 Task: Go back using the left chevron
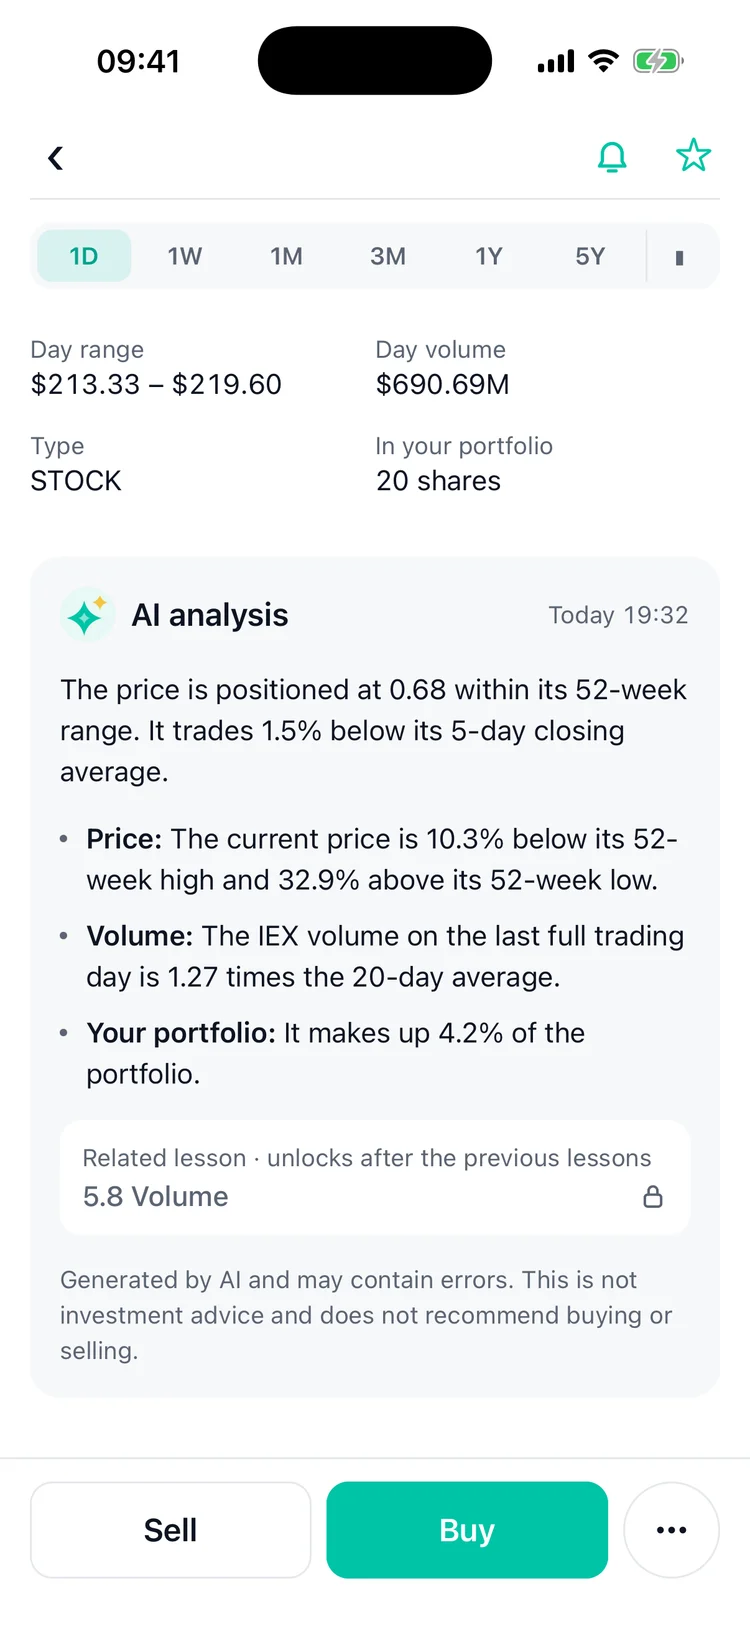click(56, 158)
